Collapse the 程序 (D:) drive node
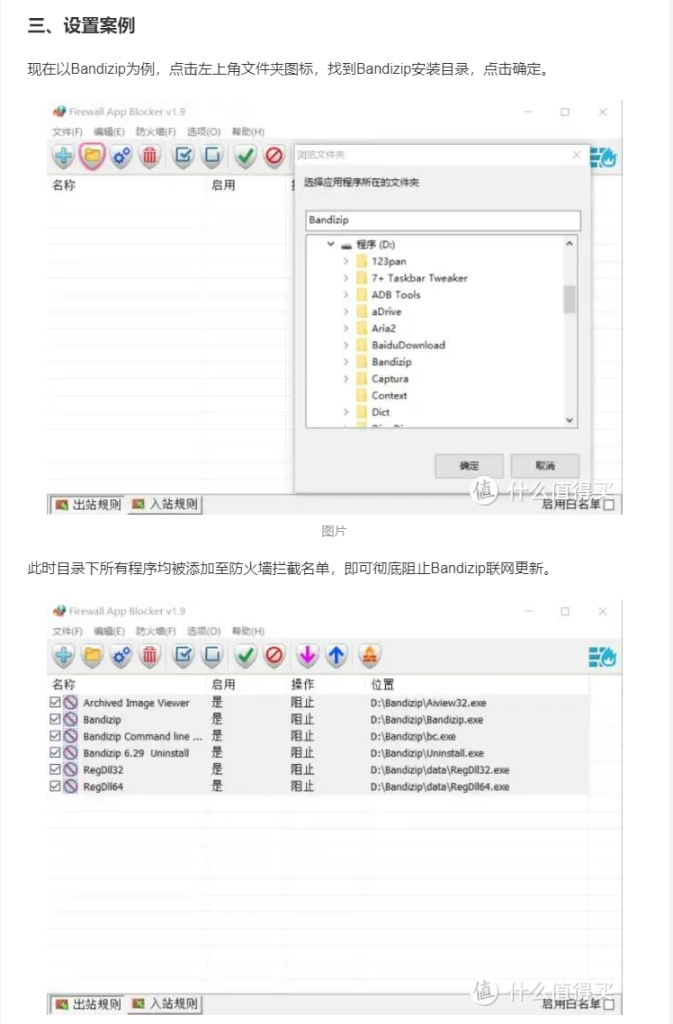 (330, 244)
